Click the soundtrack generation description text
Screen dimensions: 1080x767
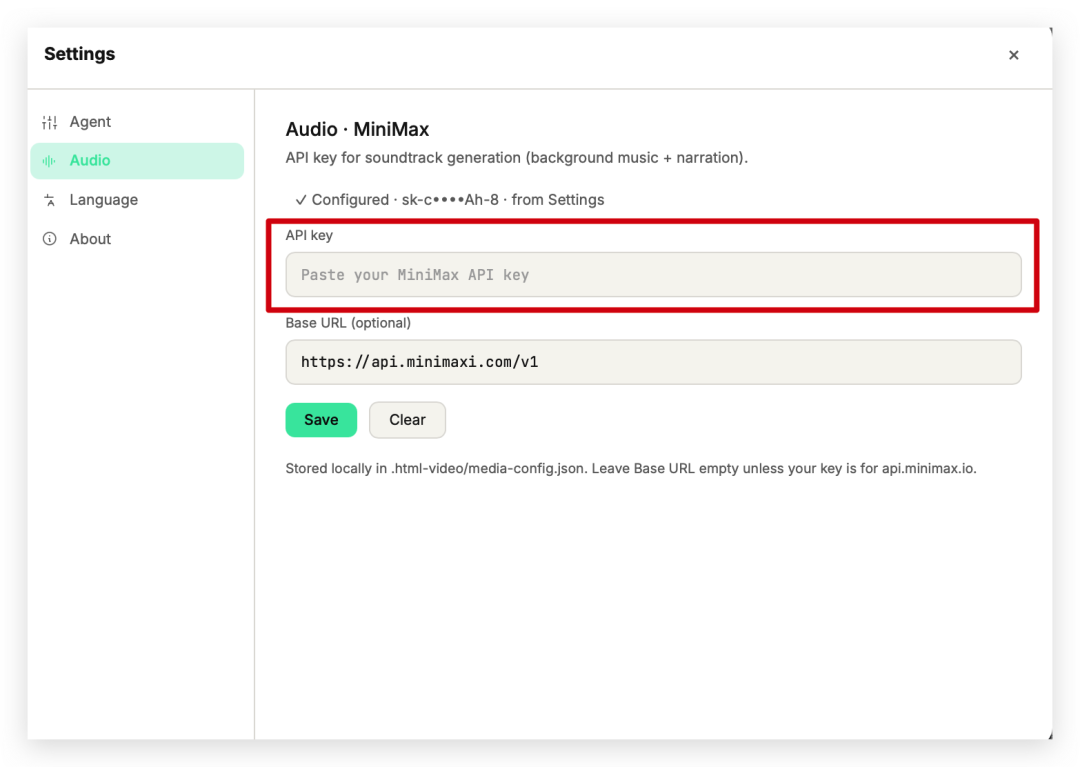(517, 158)
